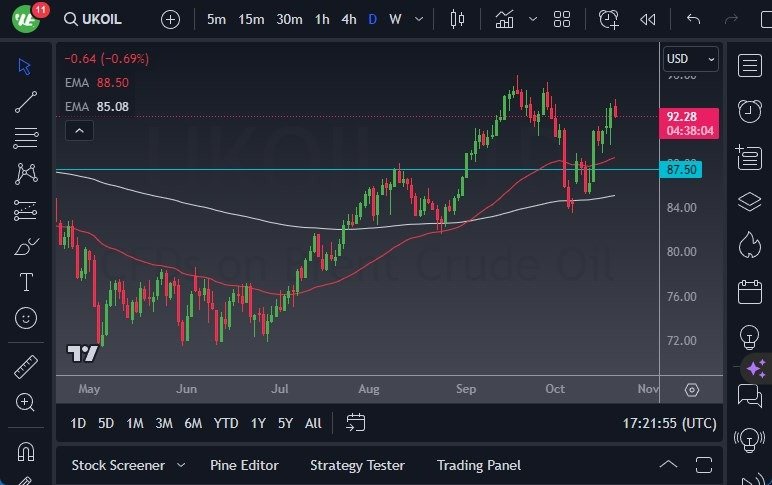This screenshot has width=772, height=485.
Task: Open the watchlist panel icon
Action: [x=749, y=66]
